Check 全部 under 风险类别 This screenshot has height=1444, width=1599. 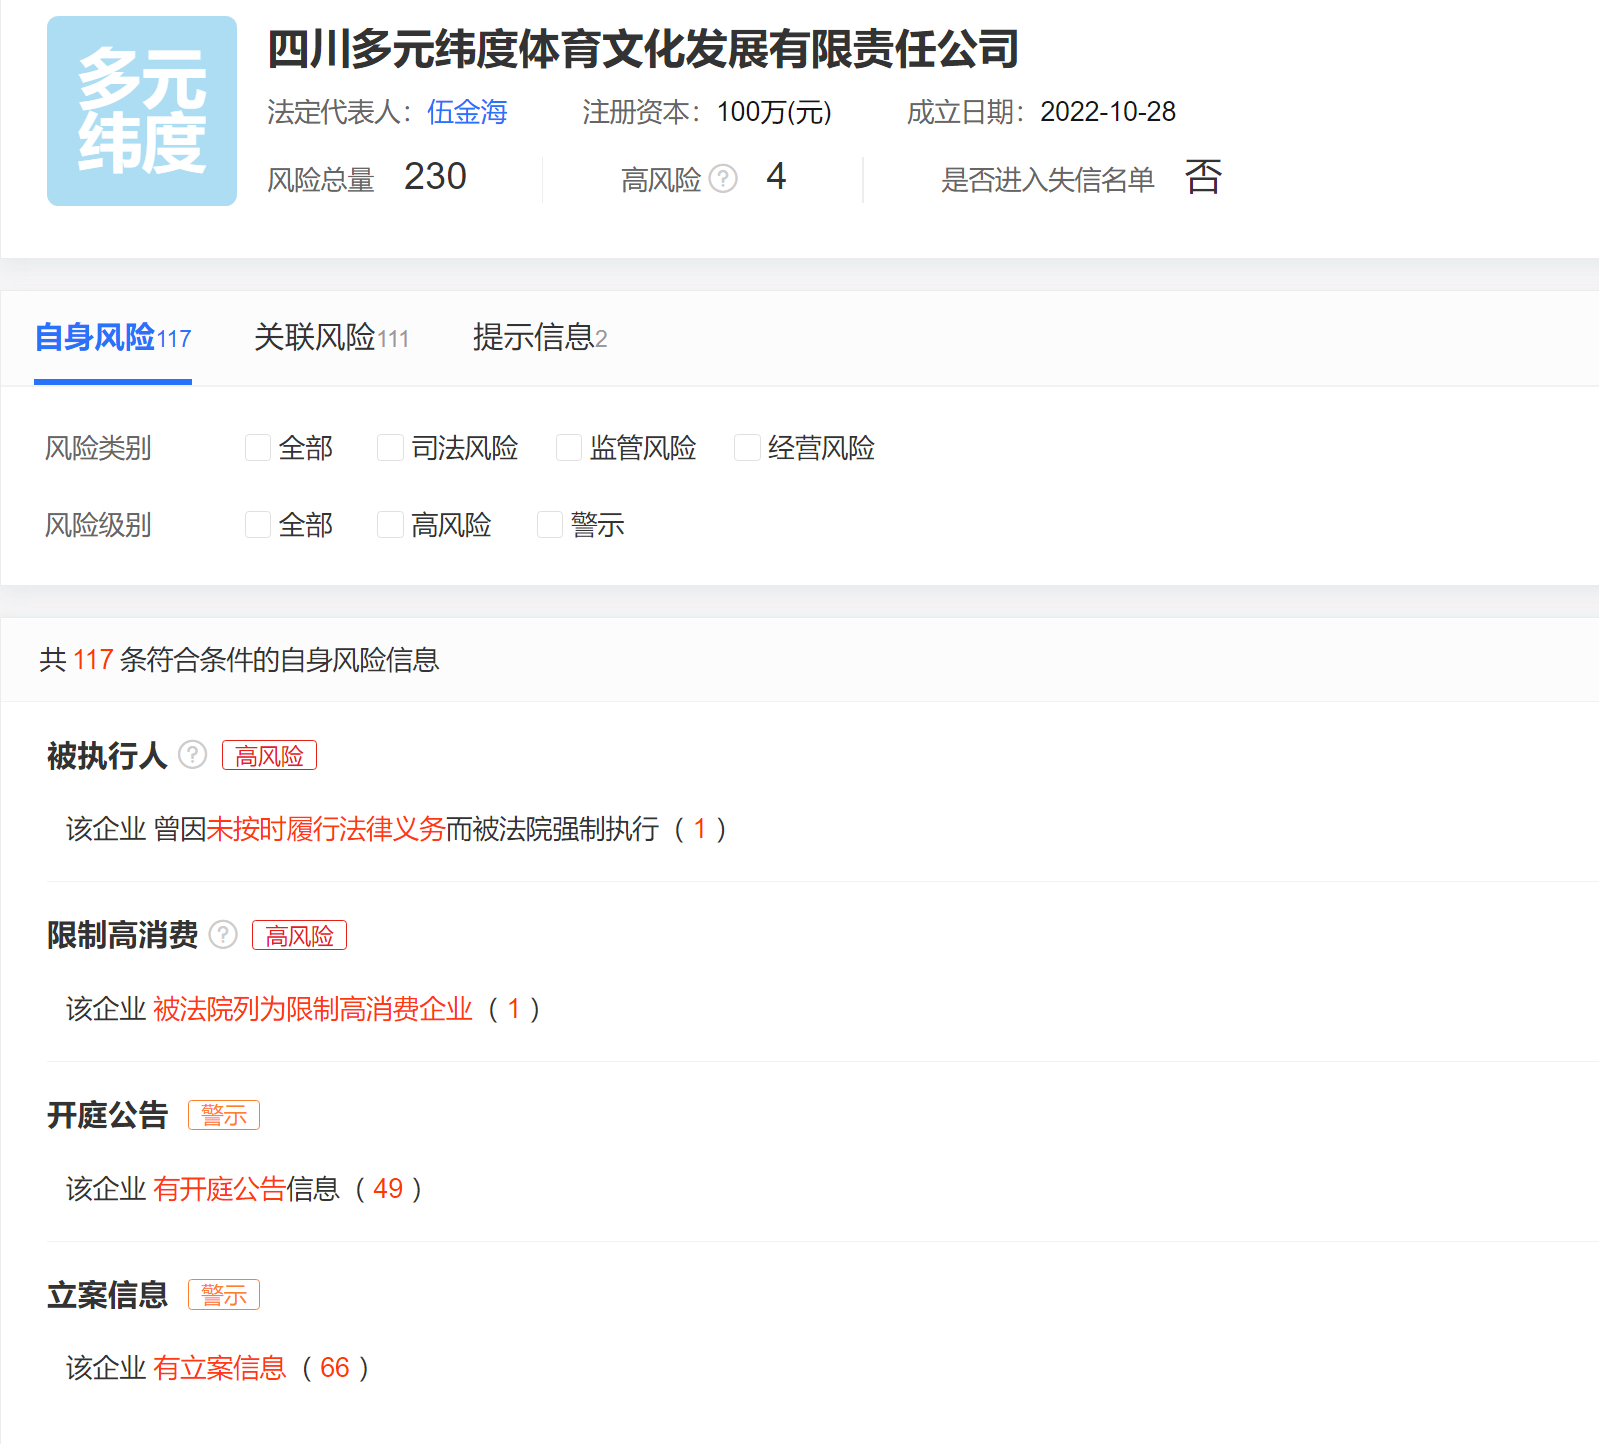click(258, 448)
